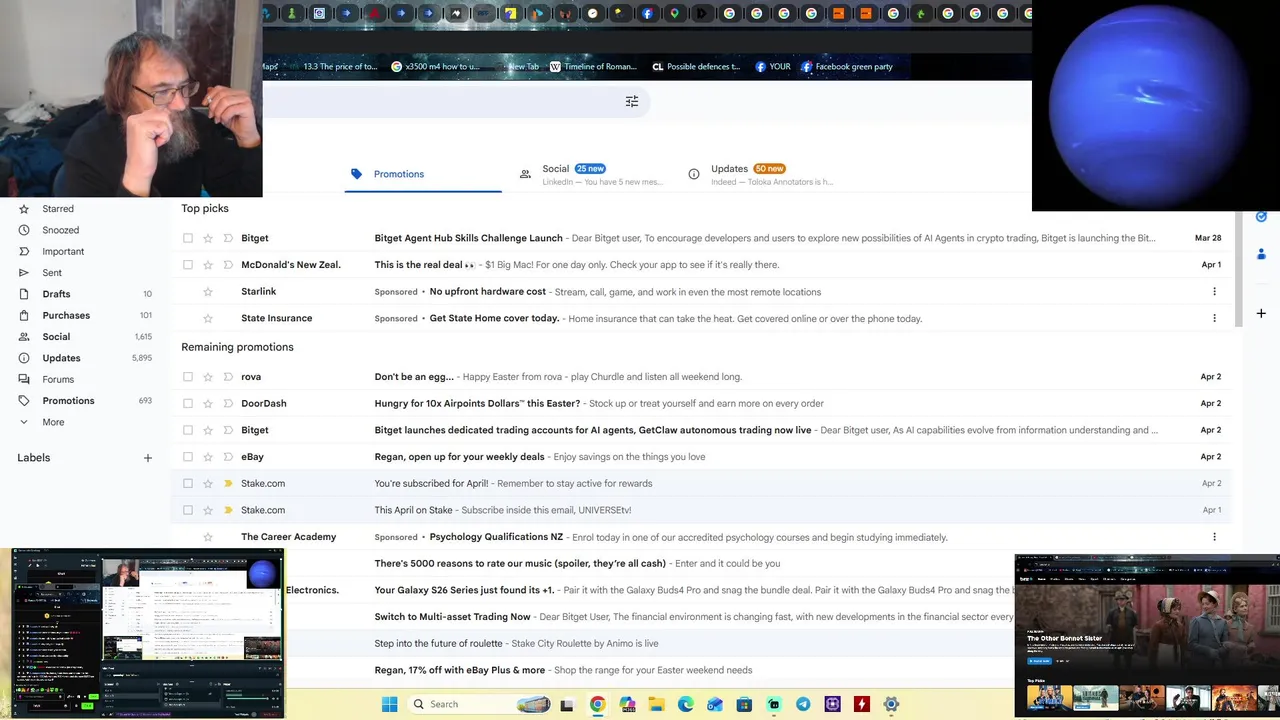This screenshot has width=1280, height=720.
Task: Open File Explorer from taskbar
Action: click(656, 704)
